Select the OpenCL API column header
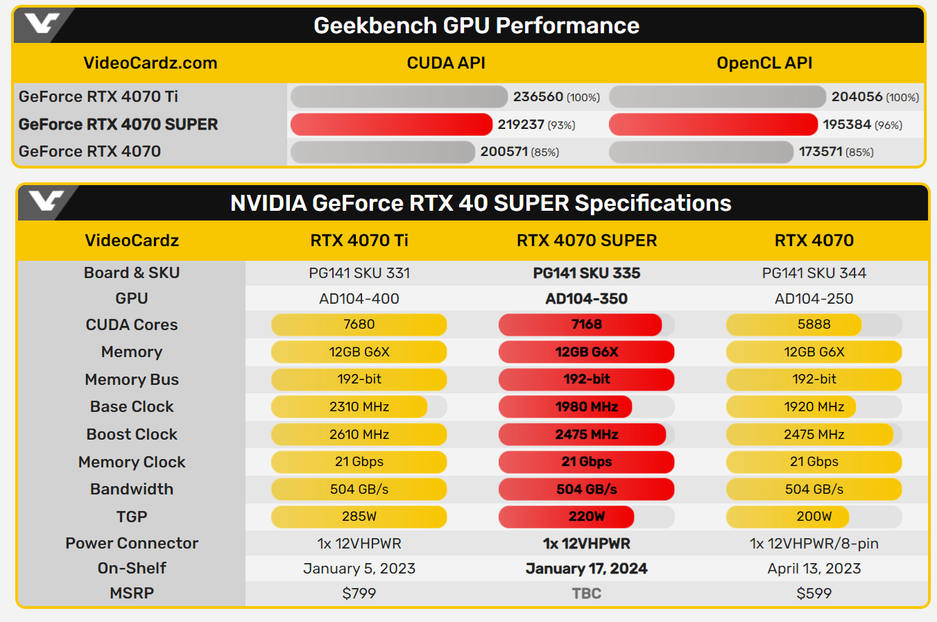This screenshot has height=622, width=937. point(763,63)
